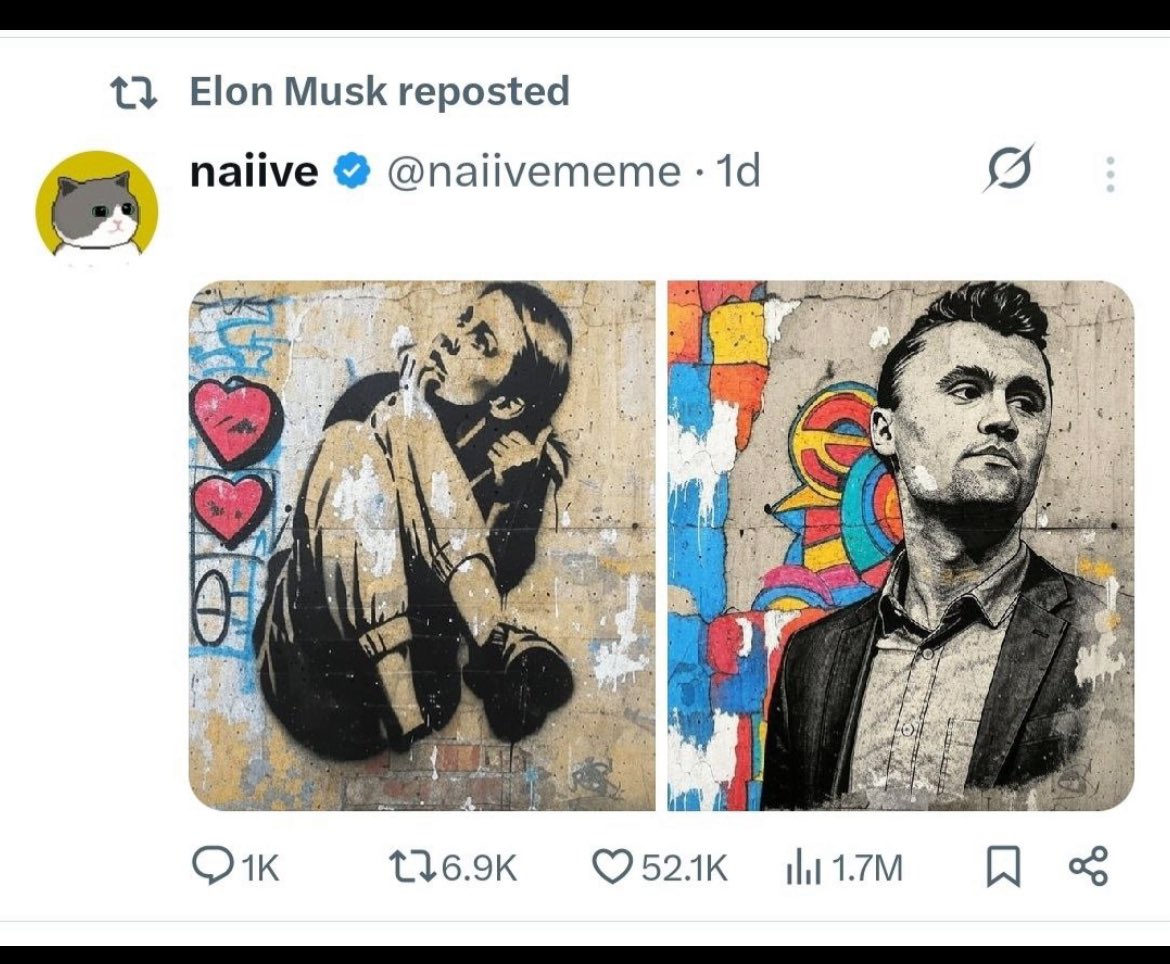Visit the @naiivememe handle

pos(534,172)
